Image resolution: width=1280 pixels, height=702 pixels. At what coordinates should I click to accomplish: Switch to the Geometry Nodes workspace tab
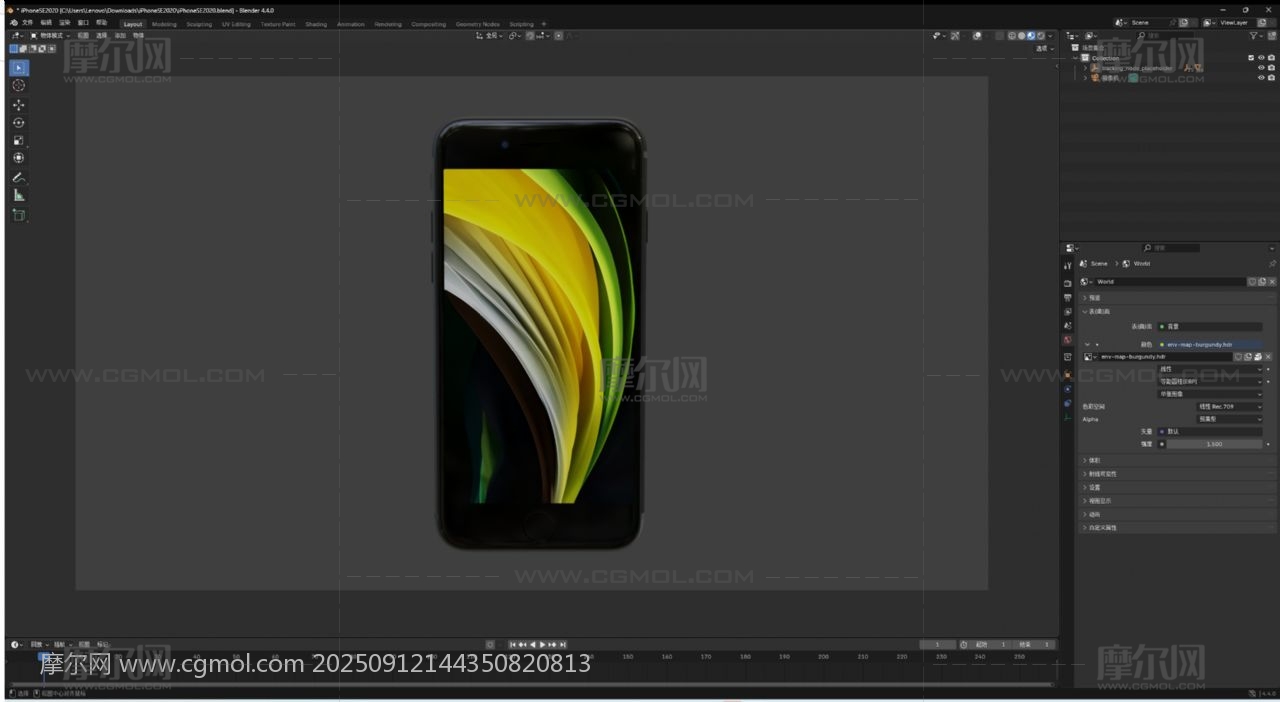click(x=477, y=24)
